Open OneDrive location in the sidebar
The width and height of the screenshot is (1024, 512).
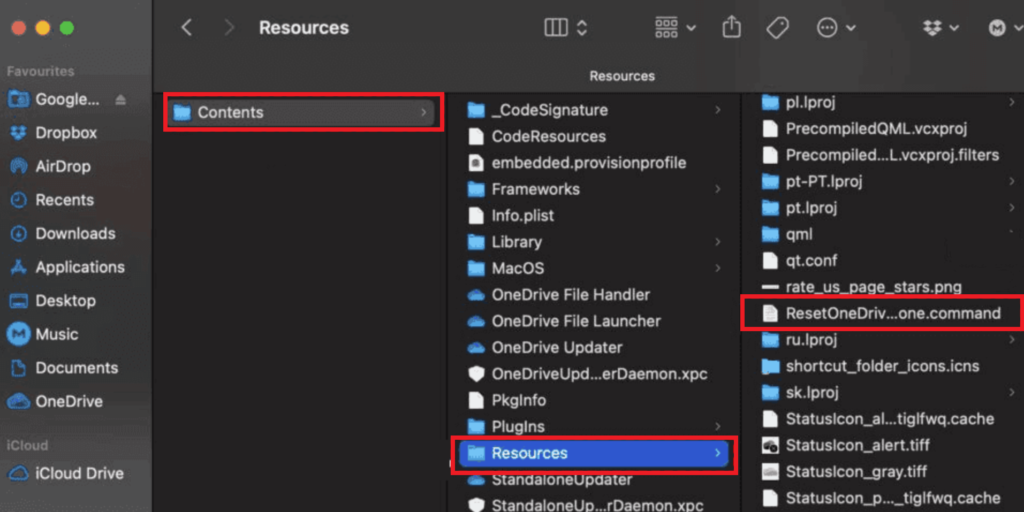[x=68, y=401]
